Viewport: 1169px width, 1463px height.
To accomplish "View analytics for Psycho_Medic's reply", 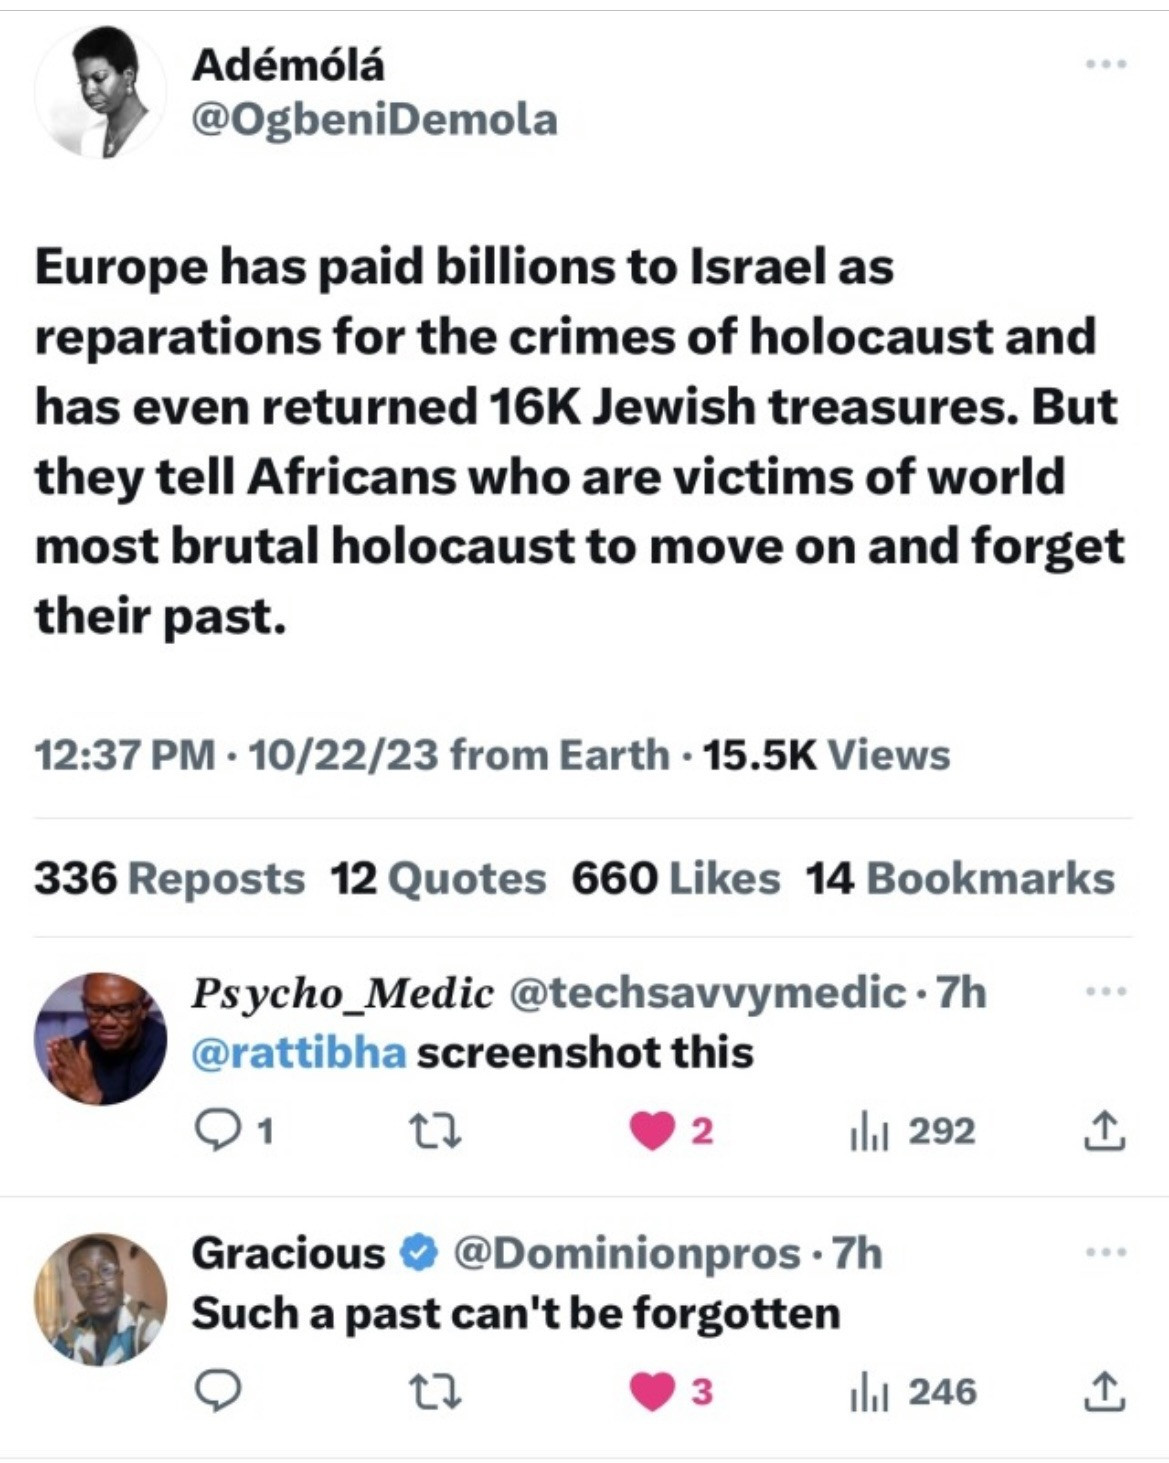I will pos(861,1132).
